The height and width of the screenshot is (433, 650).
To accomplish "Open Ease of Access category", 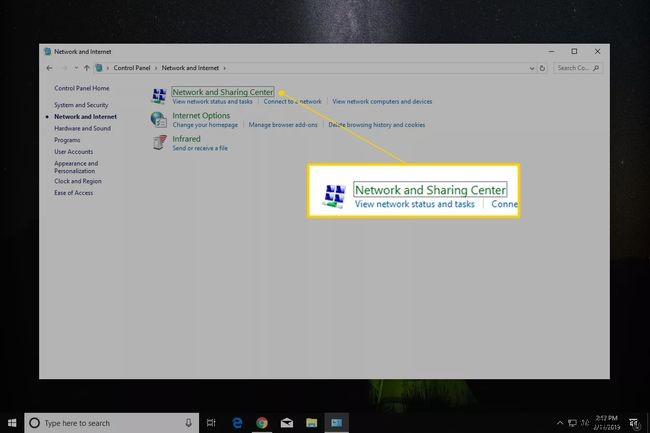I will [x=74, y=193].
